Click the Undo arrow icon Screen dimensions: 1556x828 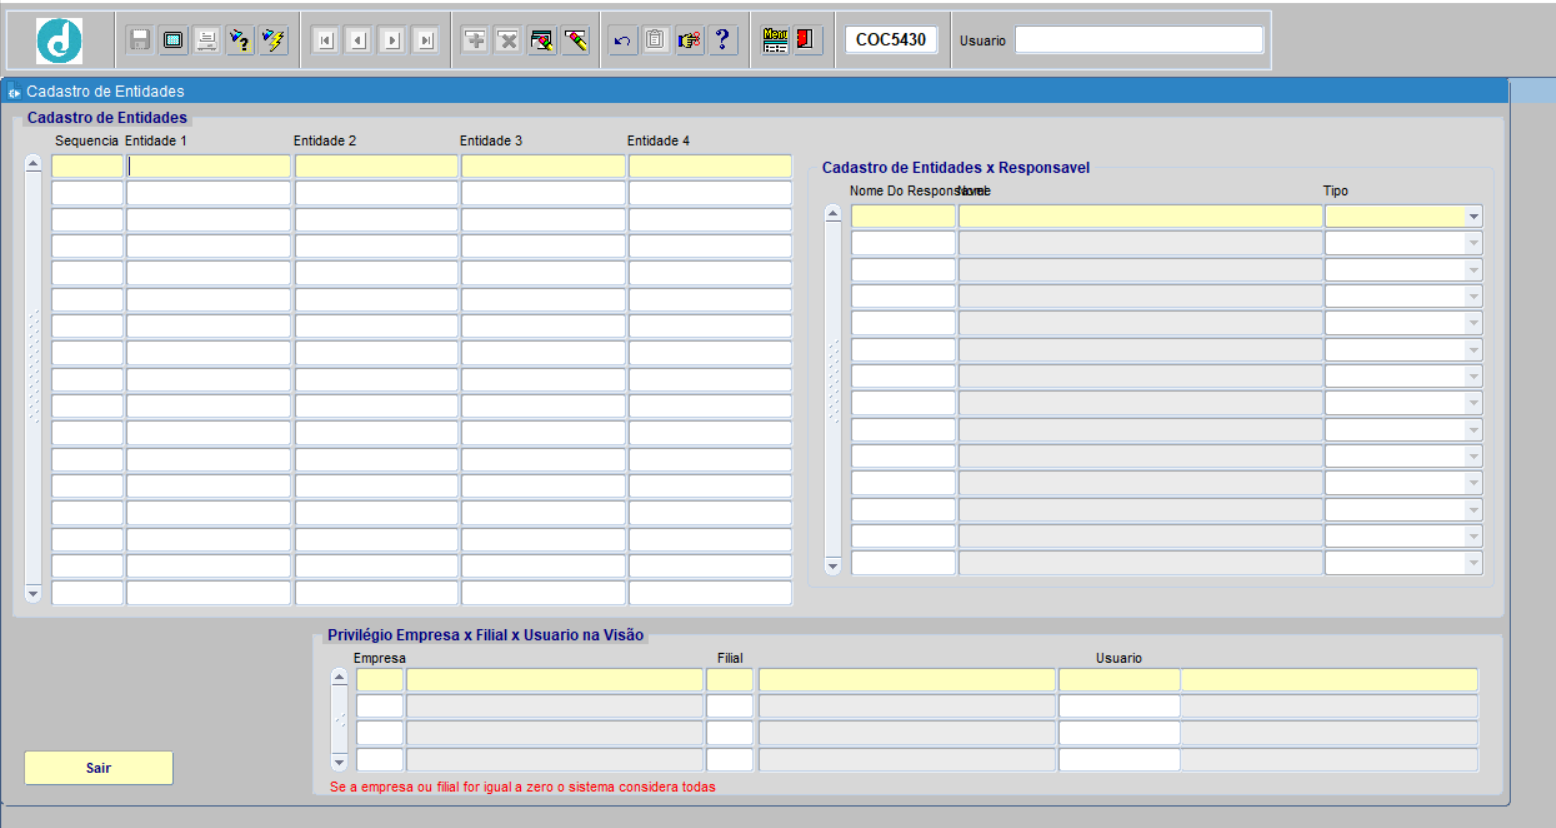[622, 40]
